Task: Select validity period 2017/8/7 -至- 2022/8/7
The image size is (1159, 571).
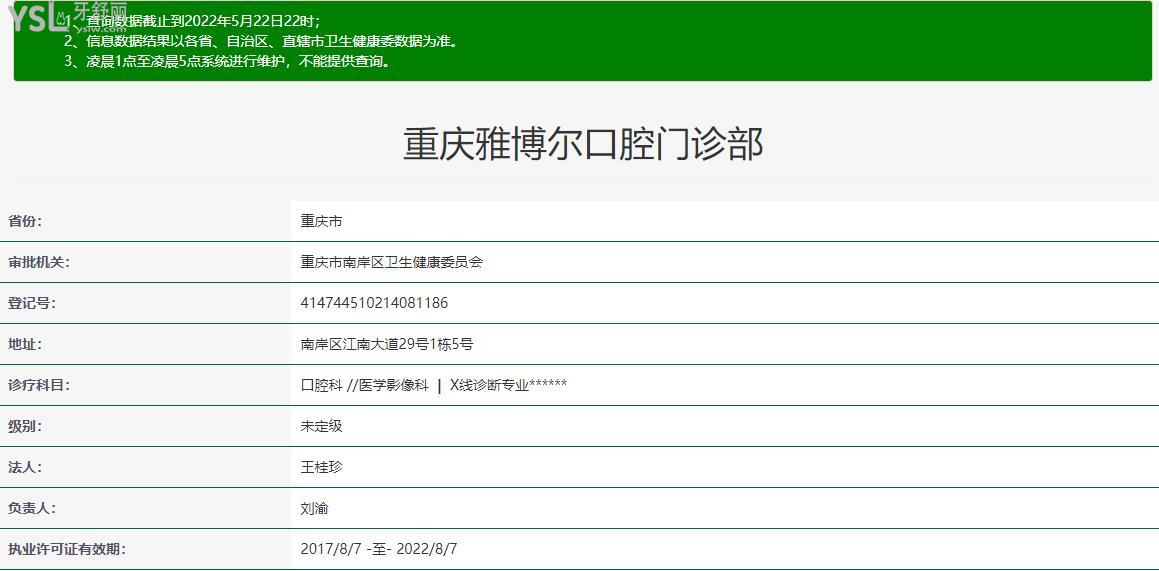Action: click(x=379, y=549)
